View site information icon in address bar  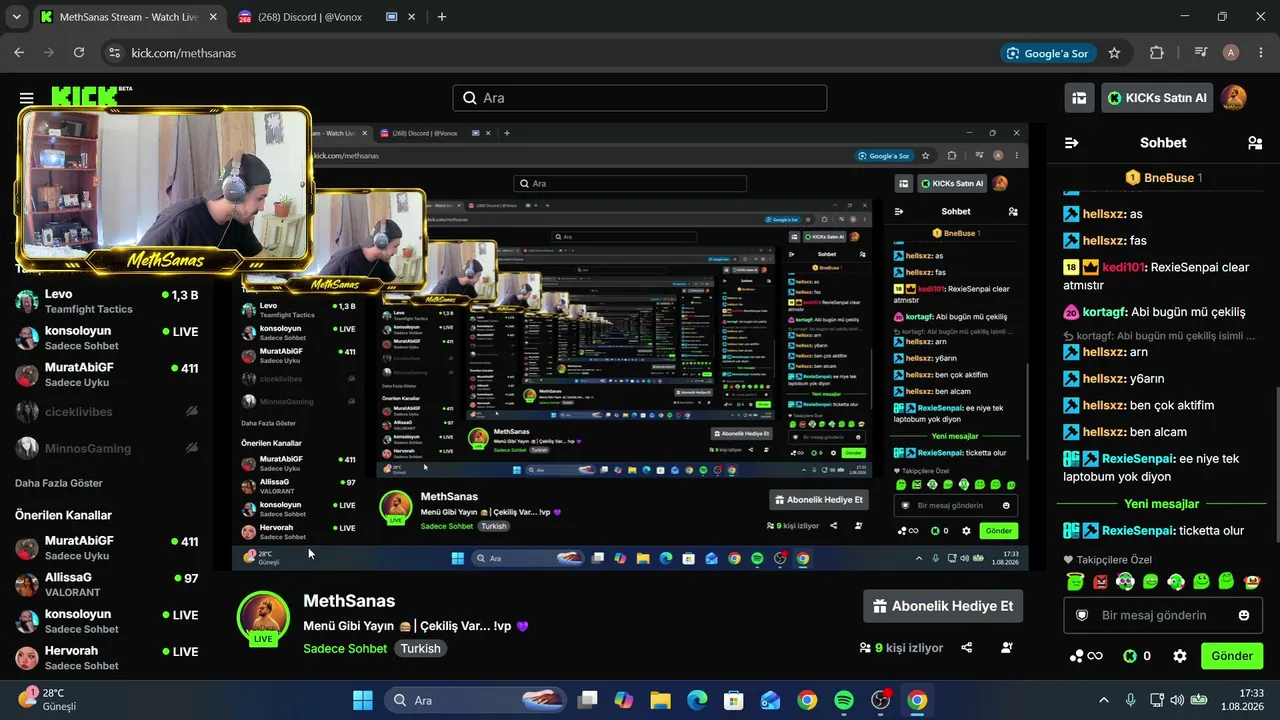pyautogui.click(x=114, y=53)
